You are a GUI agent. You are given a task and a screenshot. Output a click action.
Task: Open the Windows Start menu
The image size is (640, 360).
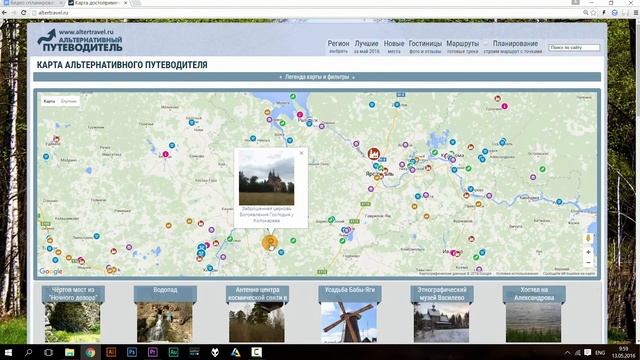click(x=8, y=352)
